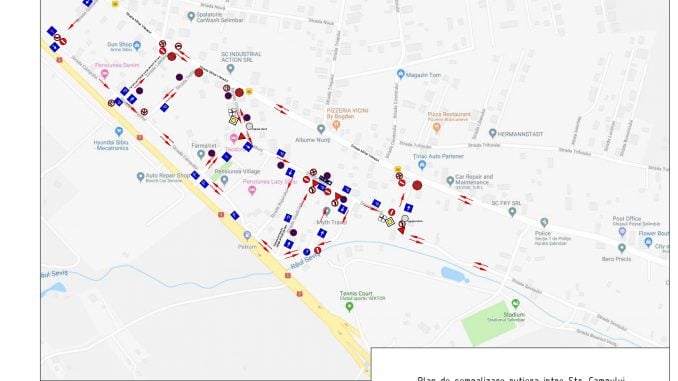Viewport: 678px width, 381px height.
Task: Click the Post Office pin
Action: 622,232
